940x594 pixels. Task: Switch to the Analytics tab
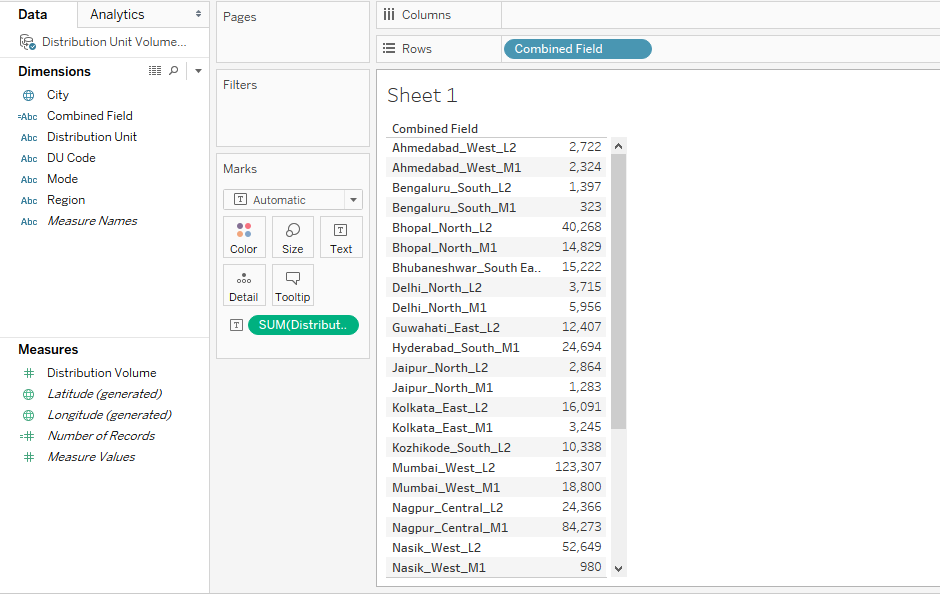click(x=118, y=14)
